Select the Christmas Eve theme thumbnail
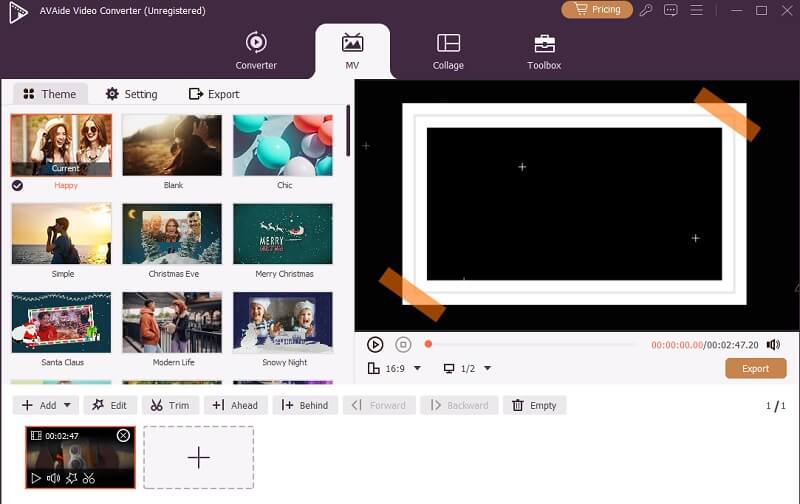This screenshot has width=800, height=504. 172,235
